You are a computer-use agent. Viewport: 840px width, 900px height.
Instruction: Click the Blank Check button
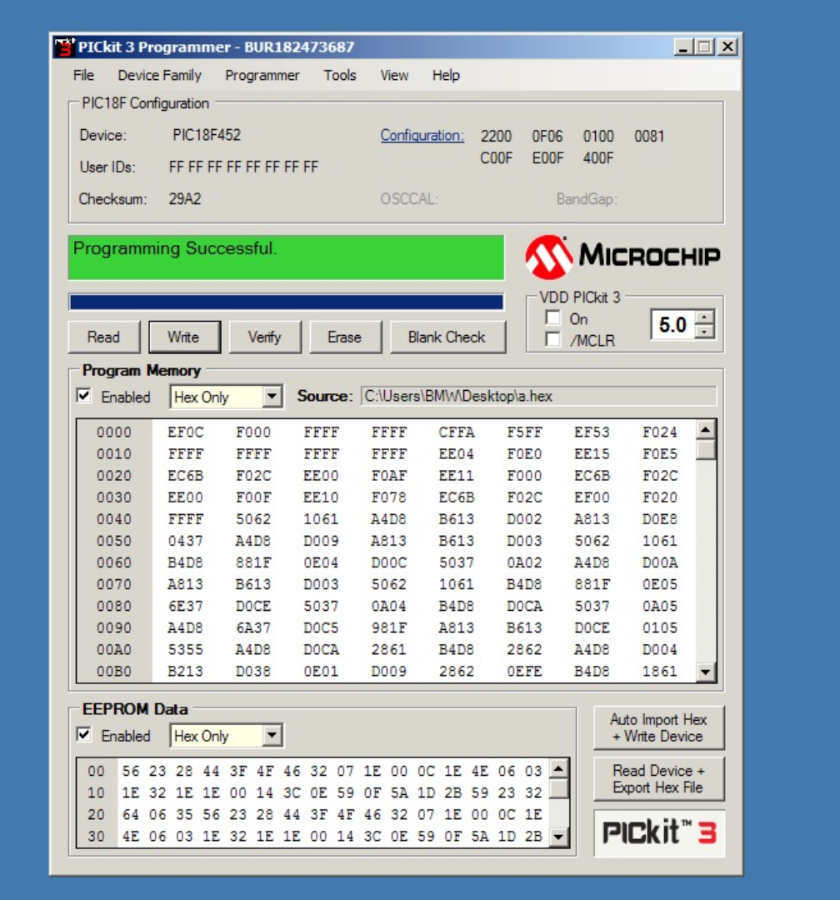click(446, 337)
